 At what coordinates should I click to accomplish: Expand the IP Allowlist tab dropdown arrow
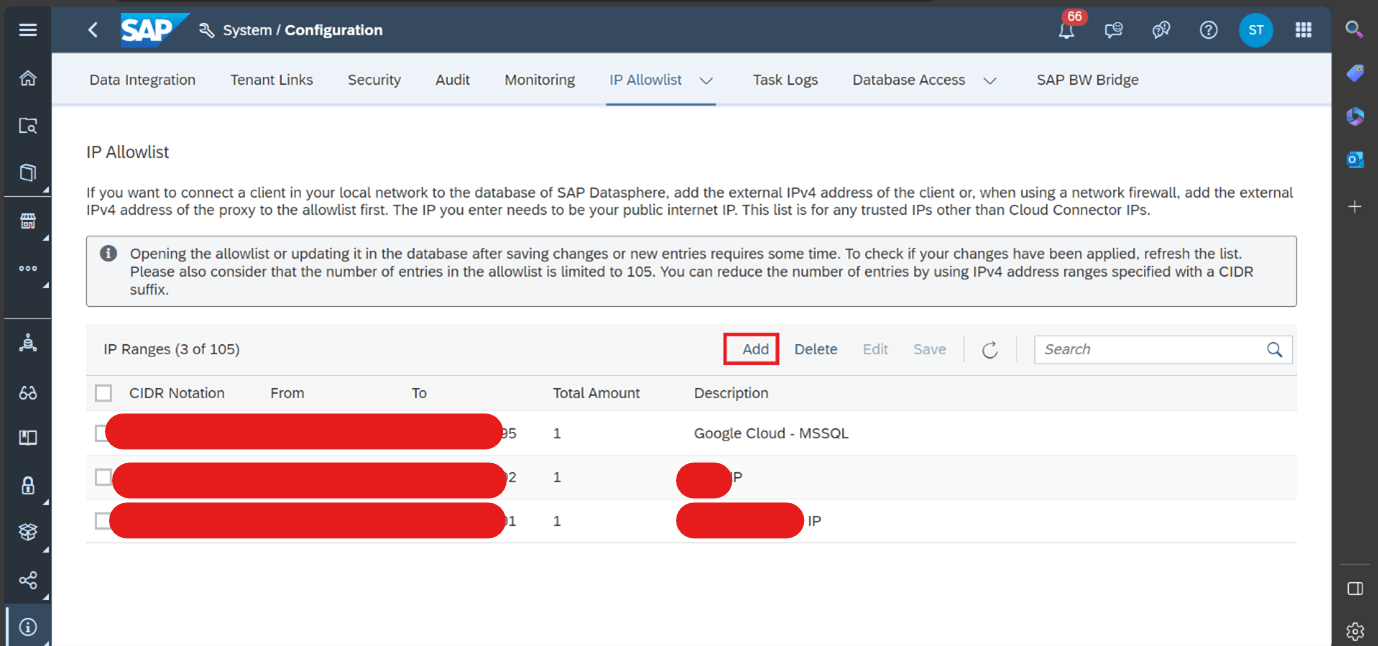click(706, 81)
